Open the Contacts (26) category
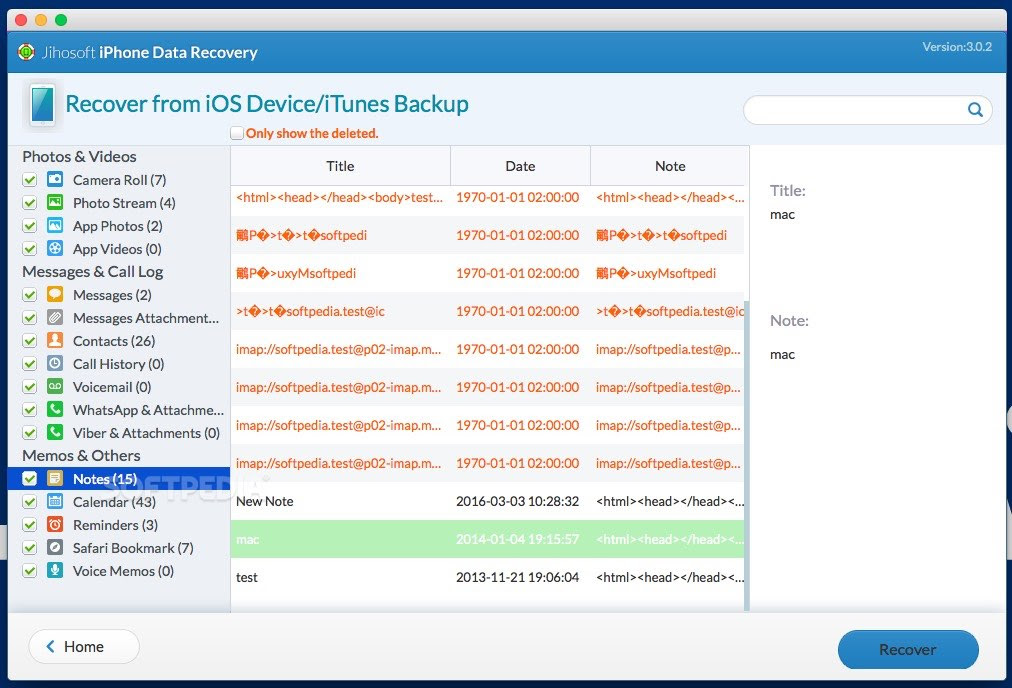This screenshot has width=1012, height=688. coord(114,341)
